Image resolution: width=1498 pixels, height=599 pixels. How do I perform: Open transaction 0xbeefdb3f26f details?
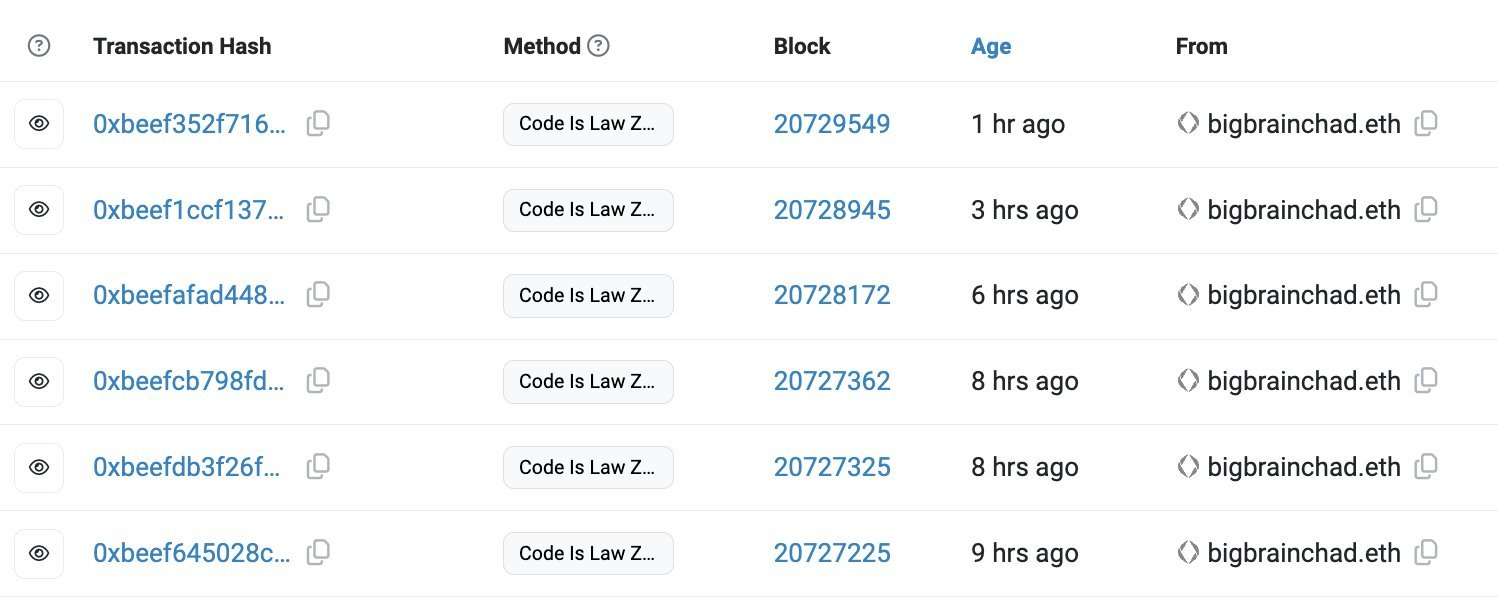[x=189, y=467]
